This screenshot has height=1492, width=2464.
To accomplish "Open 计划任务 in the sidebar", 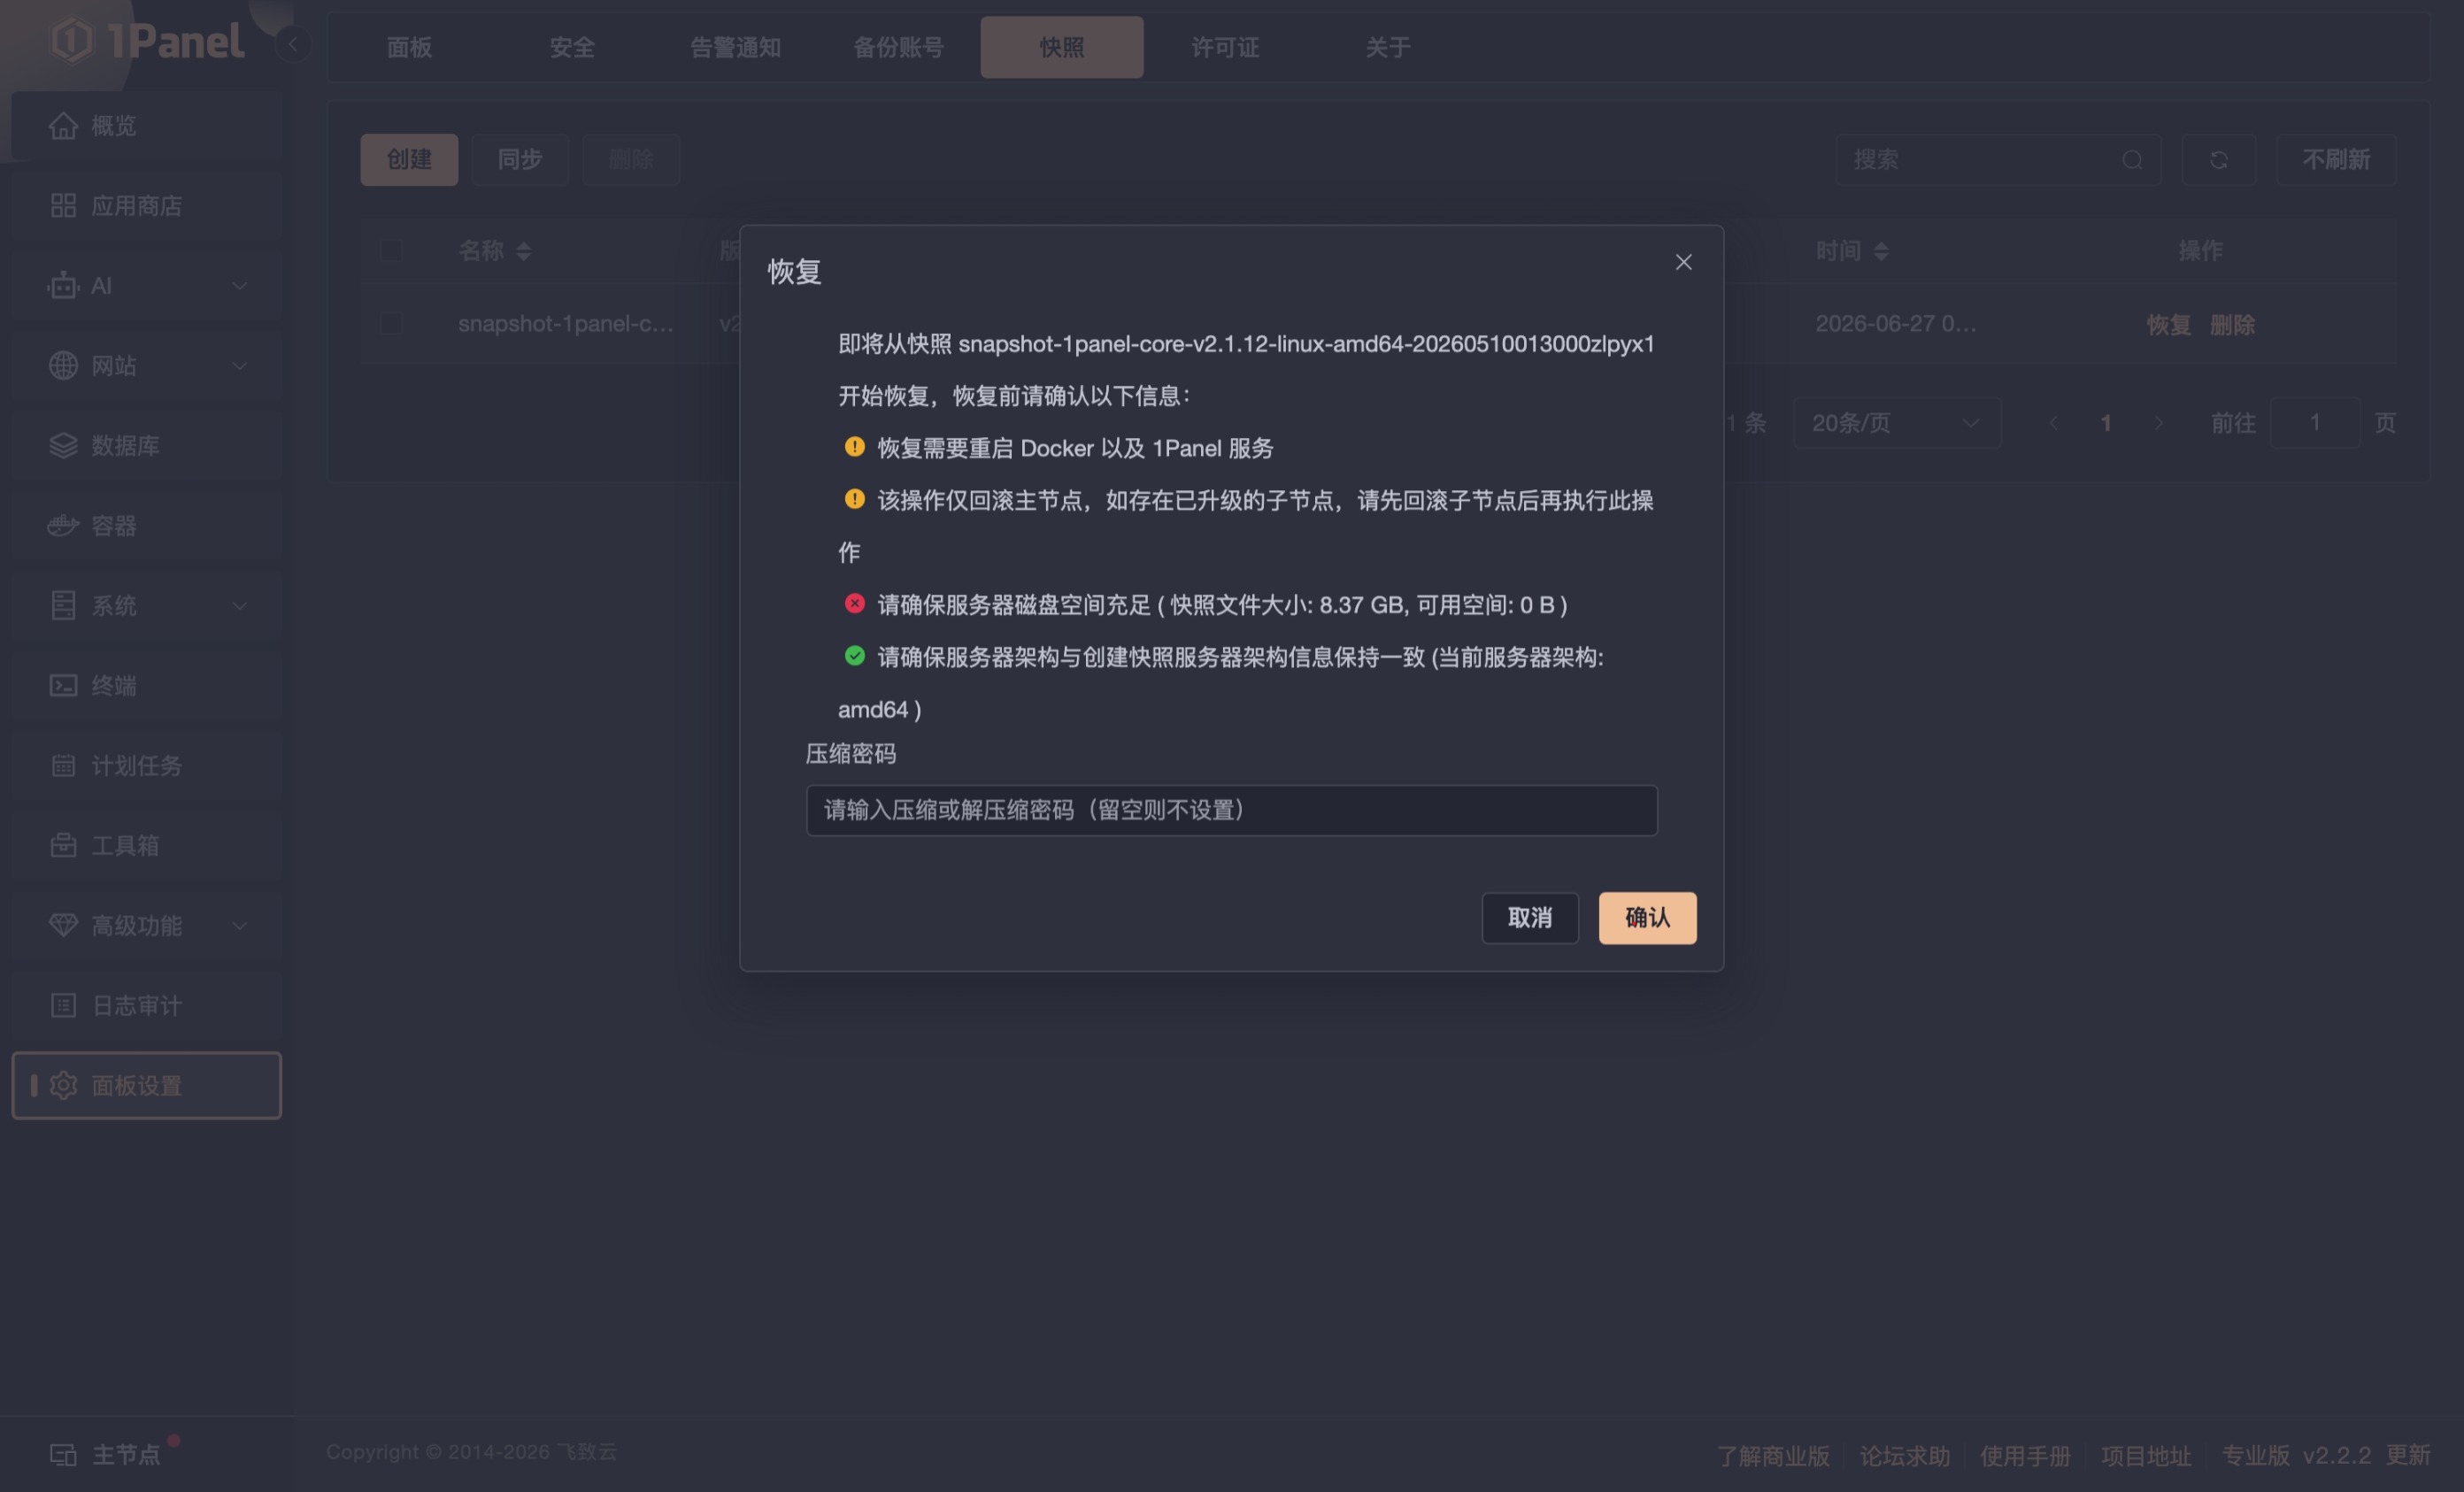I will click(146, 766).
